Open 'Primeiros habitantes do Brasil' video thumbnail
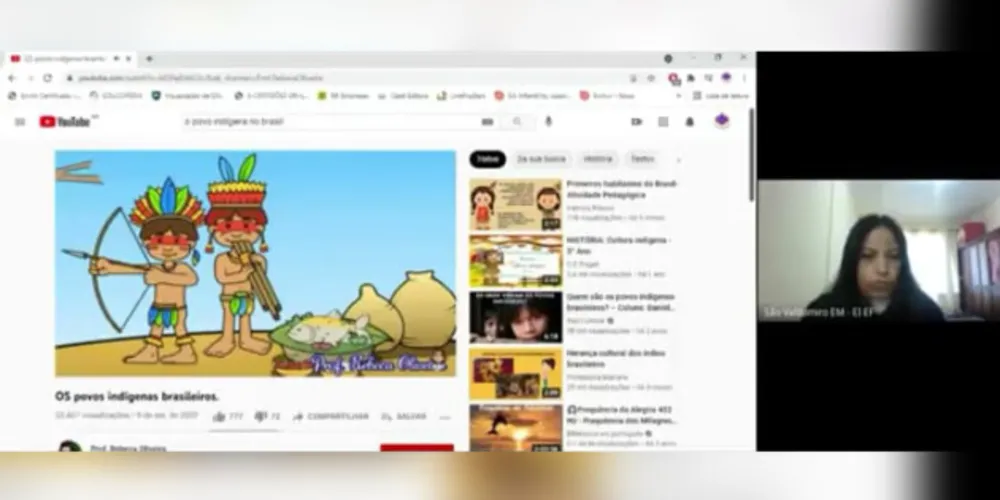The image size is (1000, 500). (x=516, y=205)
